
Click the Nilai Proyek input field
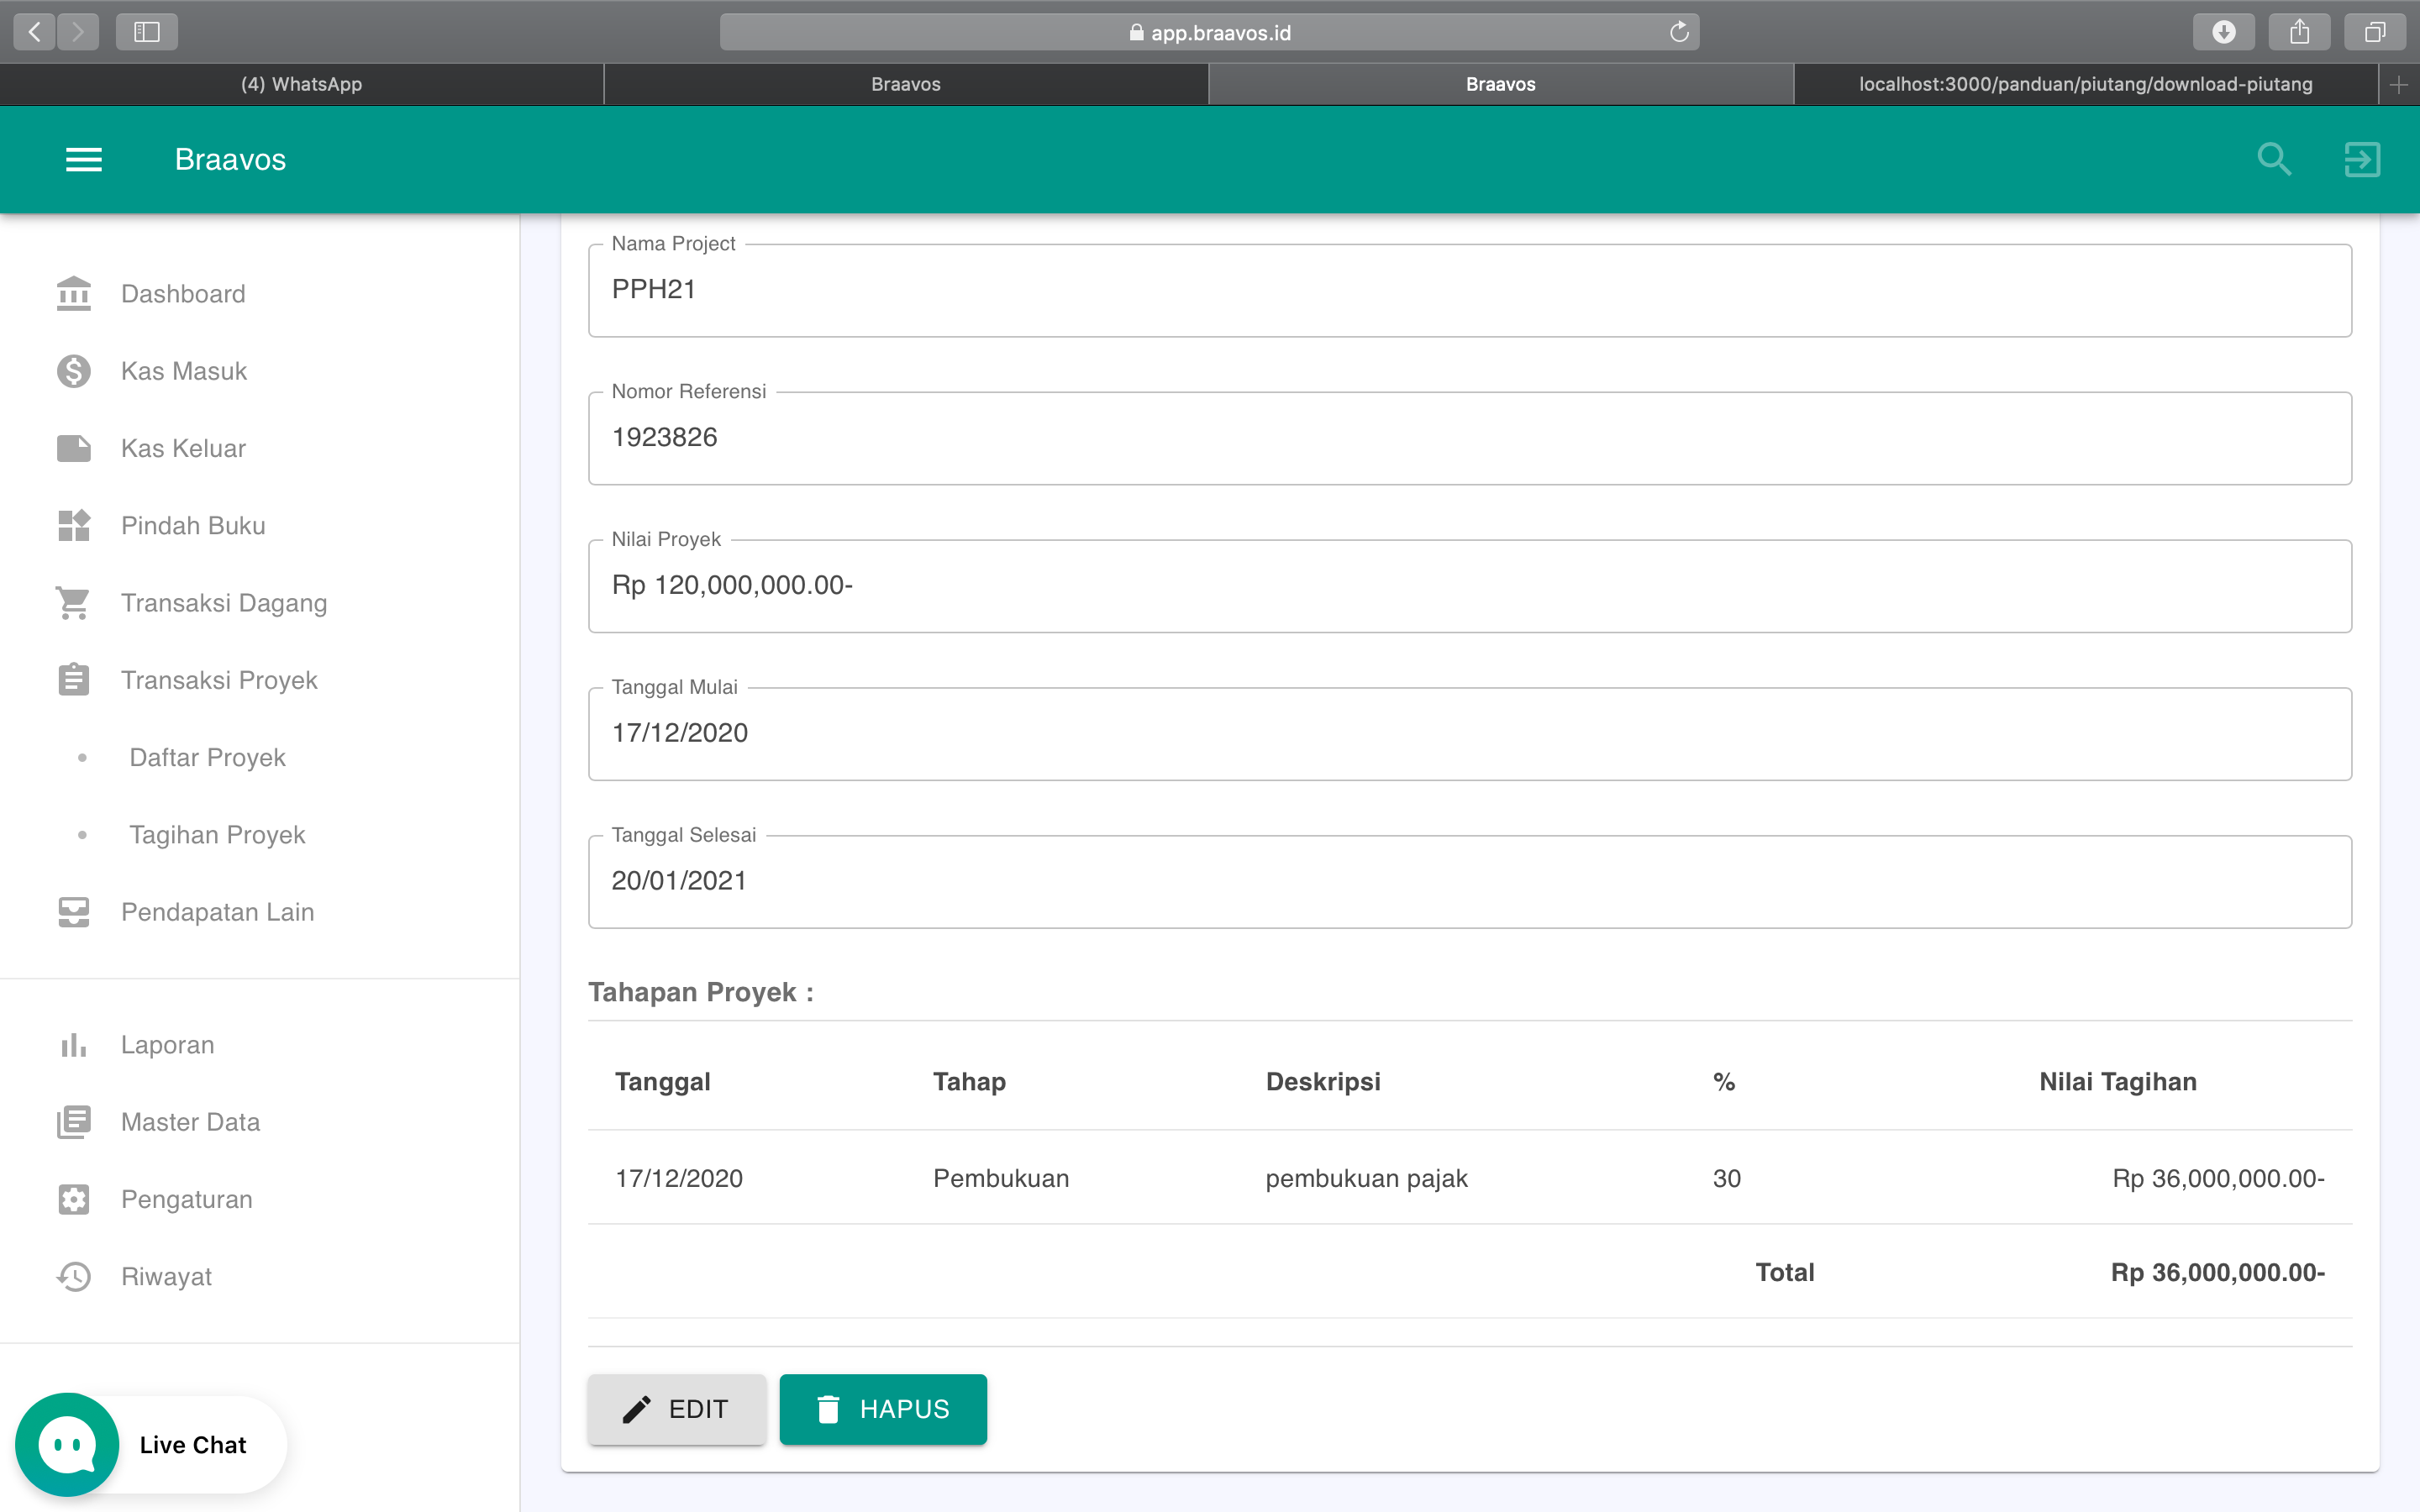(x=1469, y=586)
